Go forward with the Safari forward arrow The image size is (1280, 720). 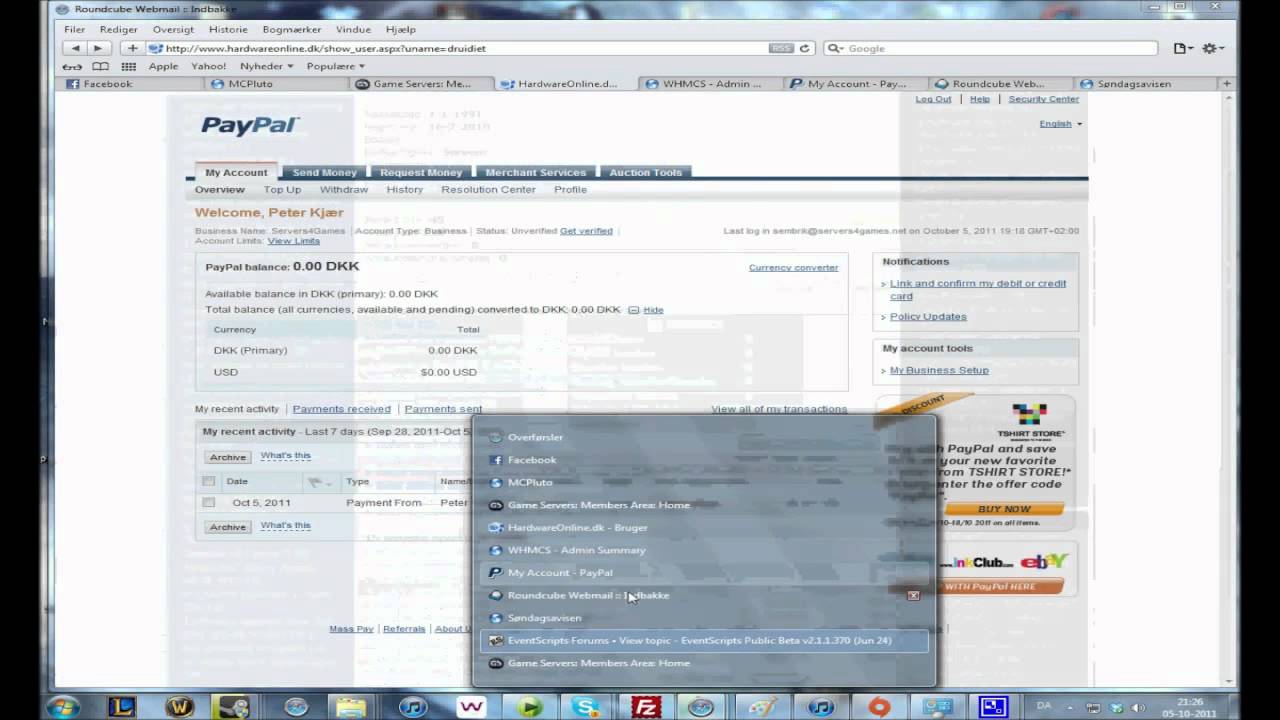98,48
